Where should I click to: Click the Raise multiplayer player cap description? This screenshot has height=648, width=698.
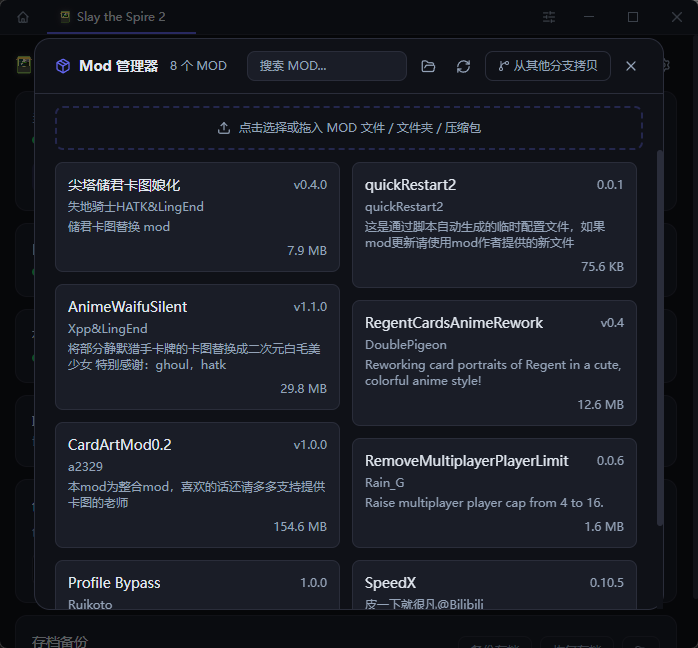coord(484,503)
